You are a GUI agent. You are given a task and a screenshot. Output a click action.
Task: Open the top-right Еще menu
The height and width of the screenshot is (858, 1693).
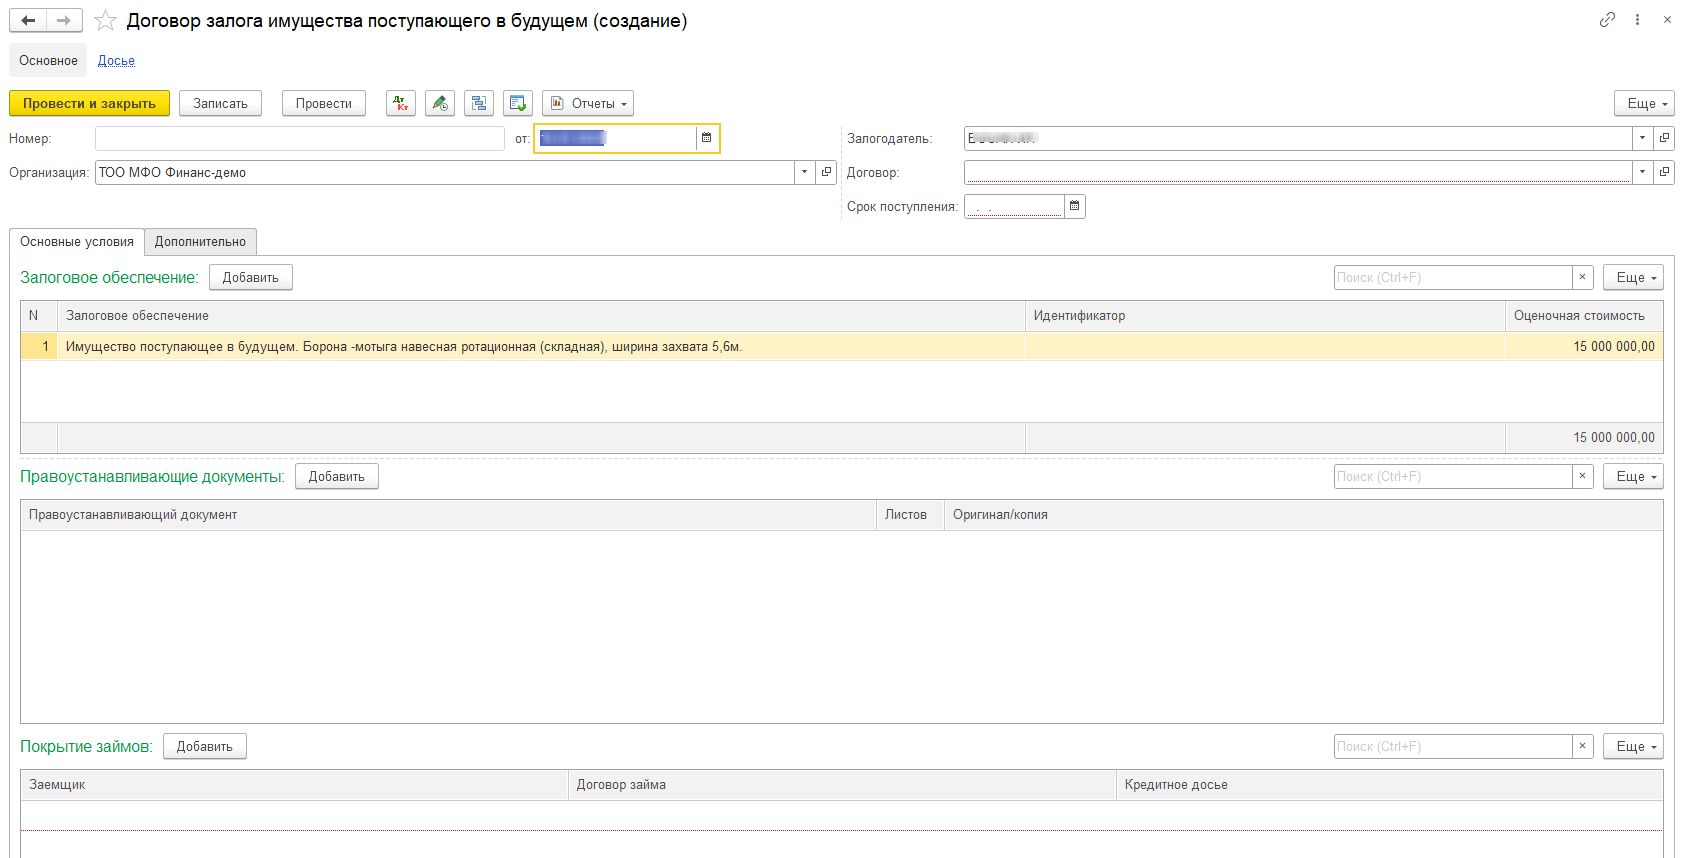(x=1644, y=103)
